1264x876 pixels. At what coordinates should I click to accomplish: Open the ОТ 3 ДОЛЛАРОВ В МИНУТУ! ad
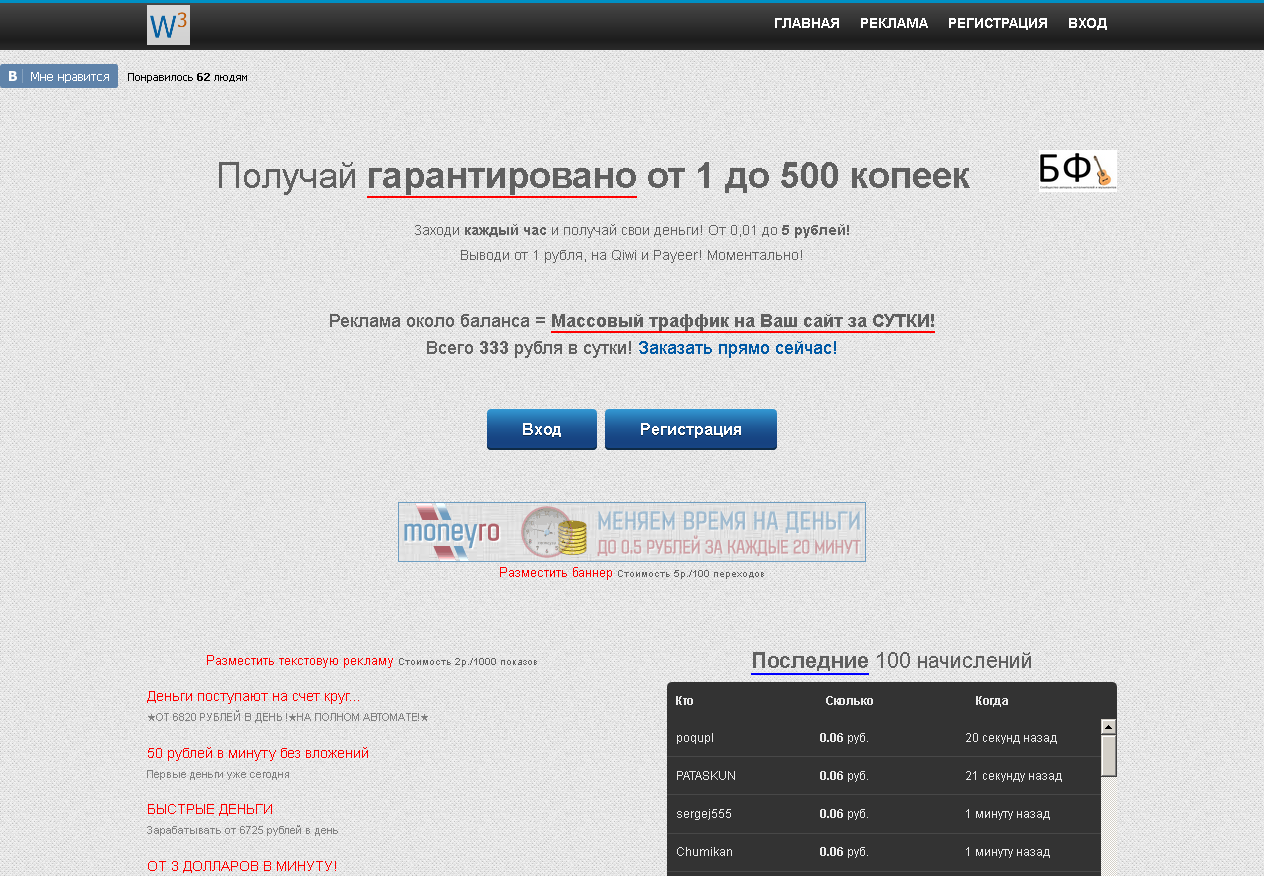point(242,866)
